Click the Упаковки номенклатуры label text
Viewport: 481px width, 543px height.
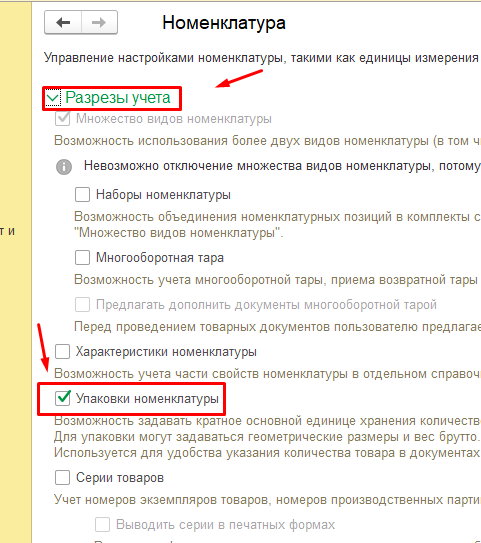point(147,399)
